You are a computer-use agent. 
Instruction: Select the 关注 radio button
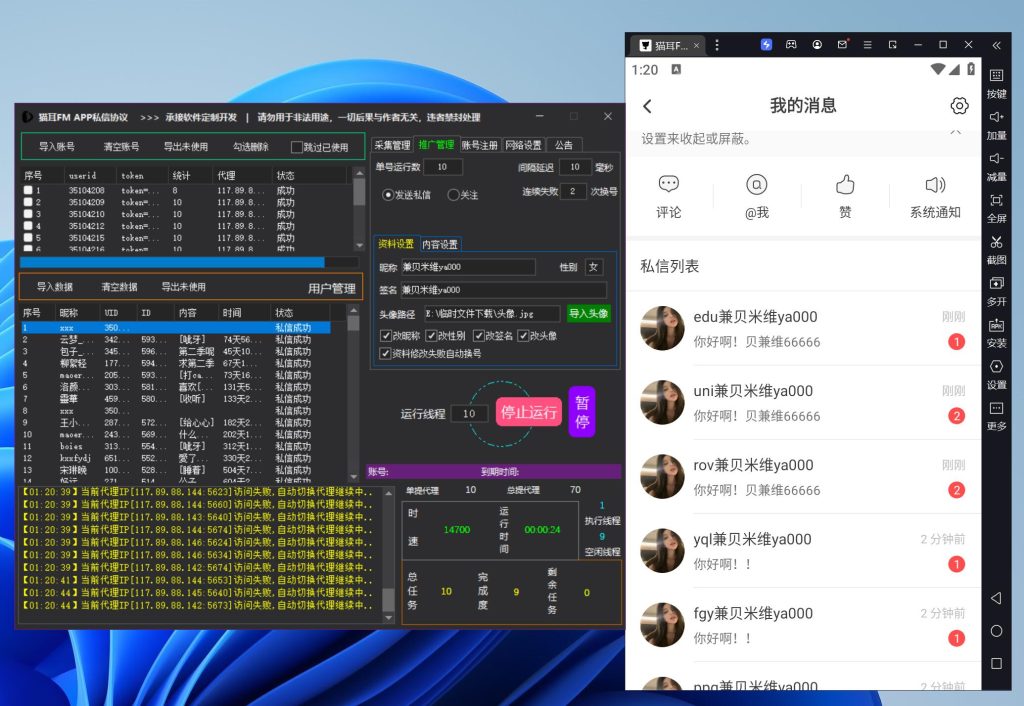coord(453,195)
